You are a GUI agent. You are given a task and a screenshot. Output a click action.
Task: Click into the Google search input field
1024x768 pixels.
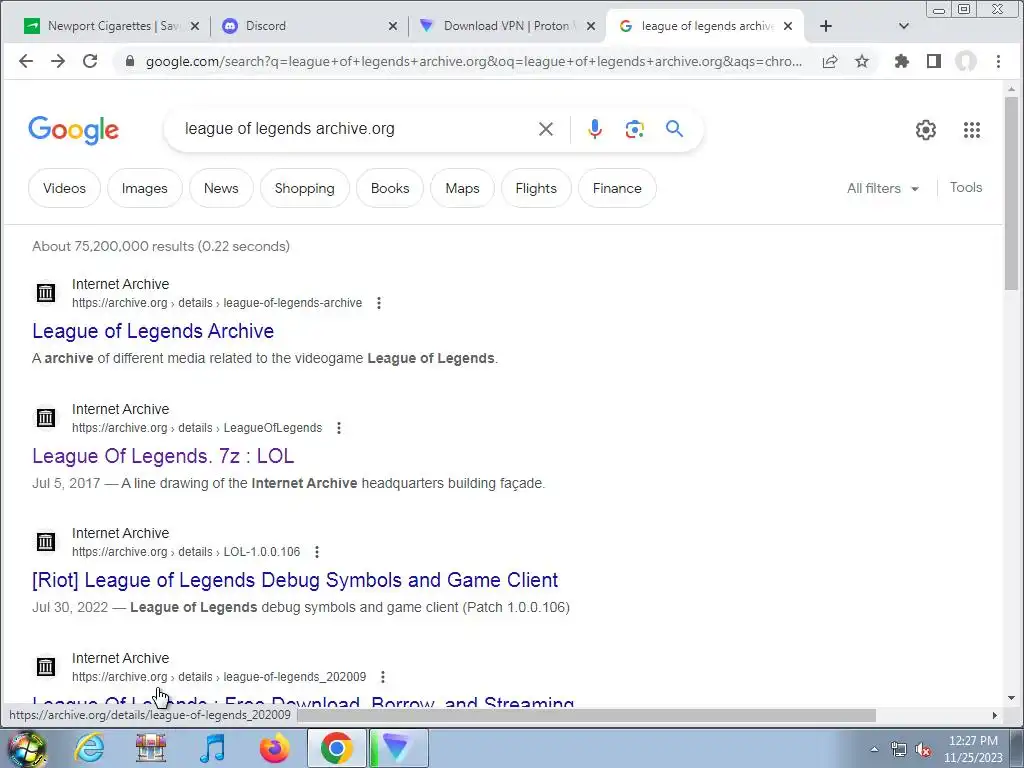tap(356, 129)
